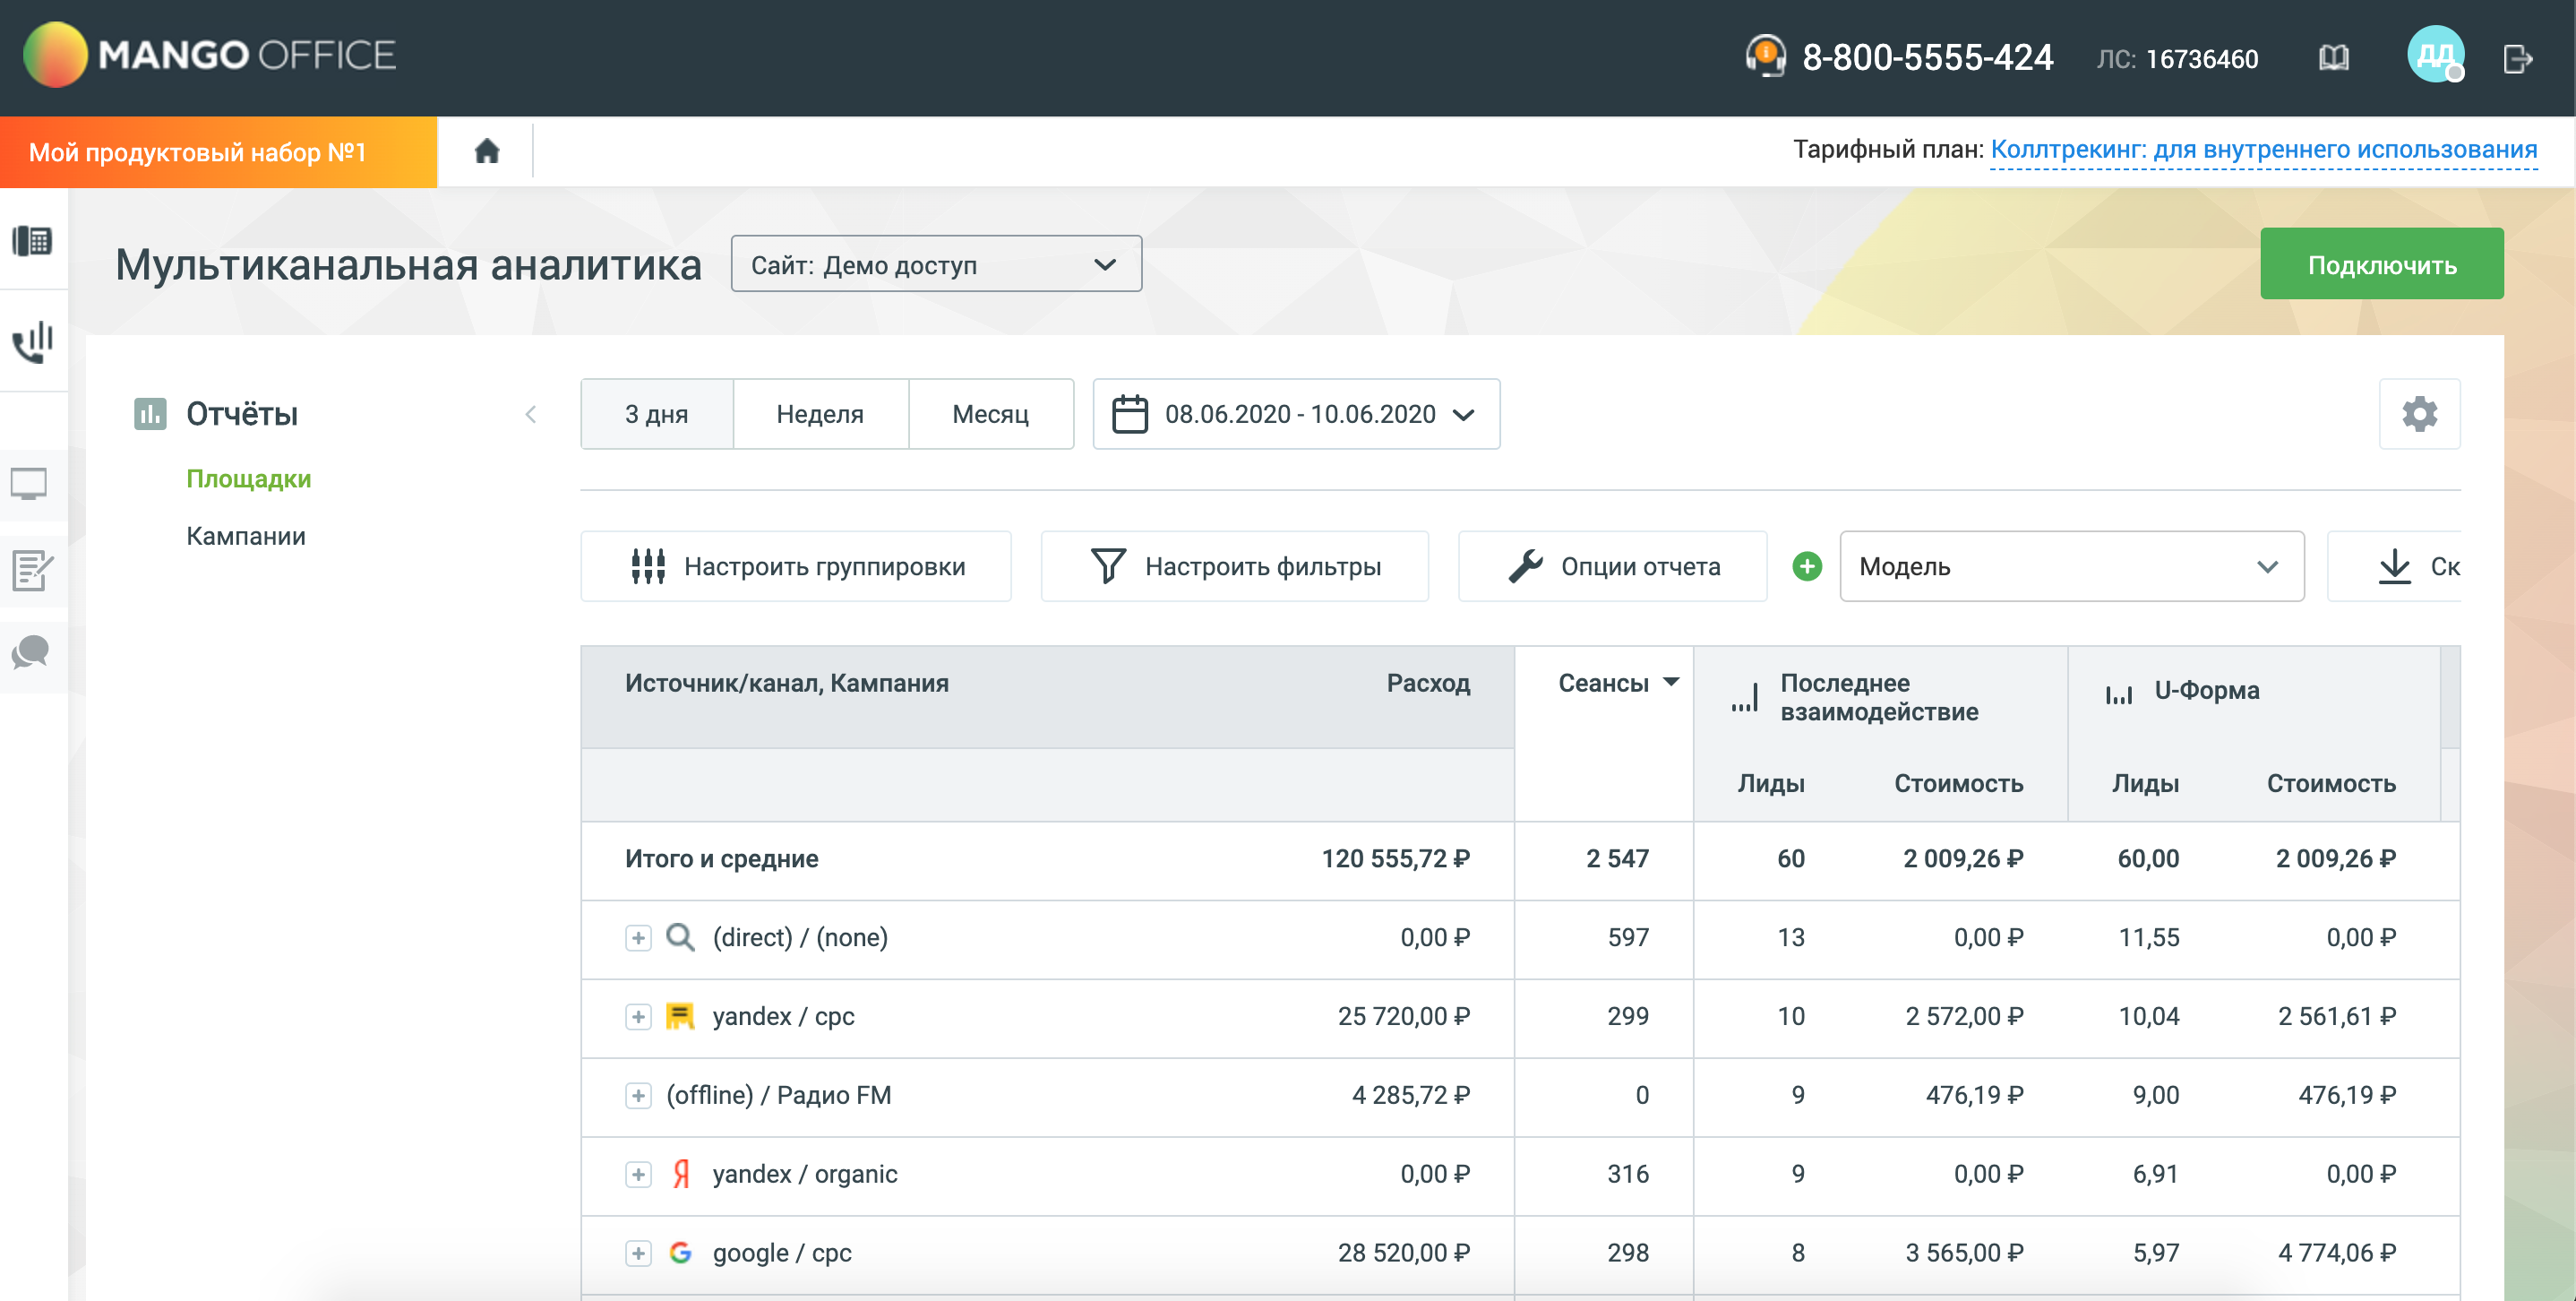The image size is (2576, 1301).
Task: Click the Last interaction model chart icon
Action: point(1745,697)
